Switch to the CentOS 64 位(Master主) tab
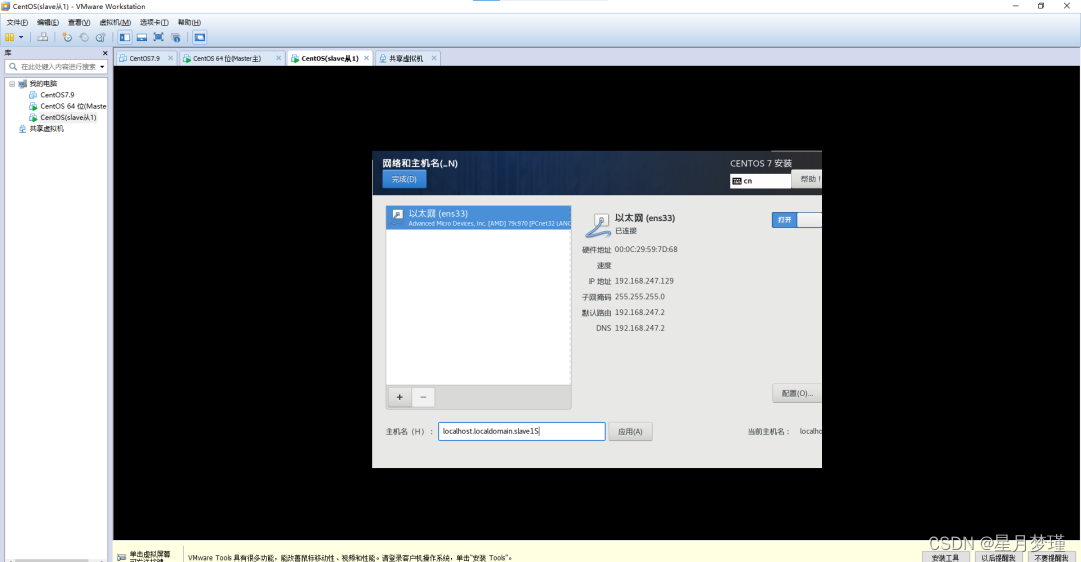The width and height of the screenshot is (1081, 562). tap(227, 59)
